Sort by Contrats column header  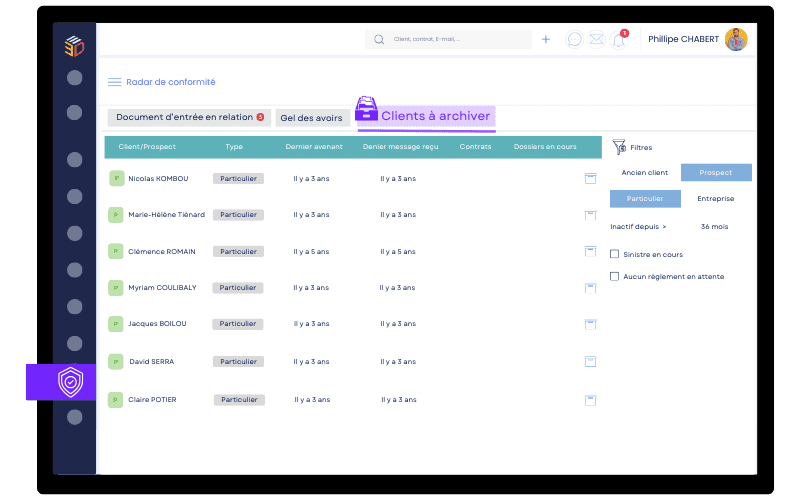click(476, 147)
